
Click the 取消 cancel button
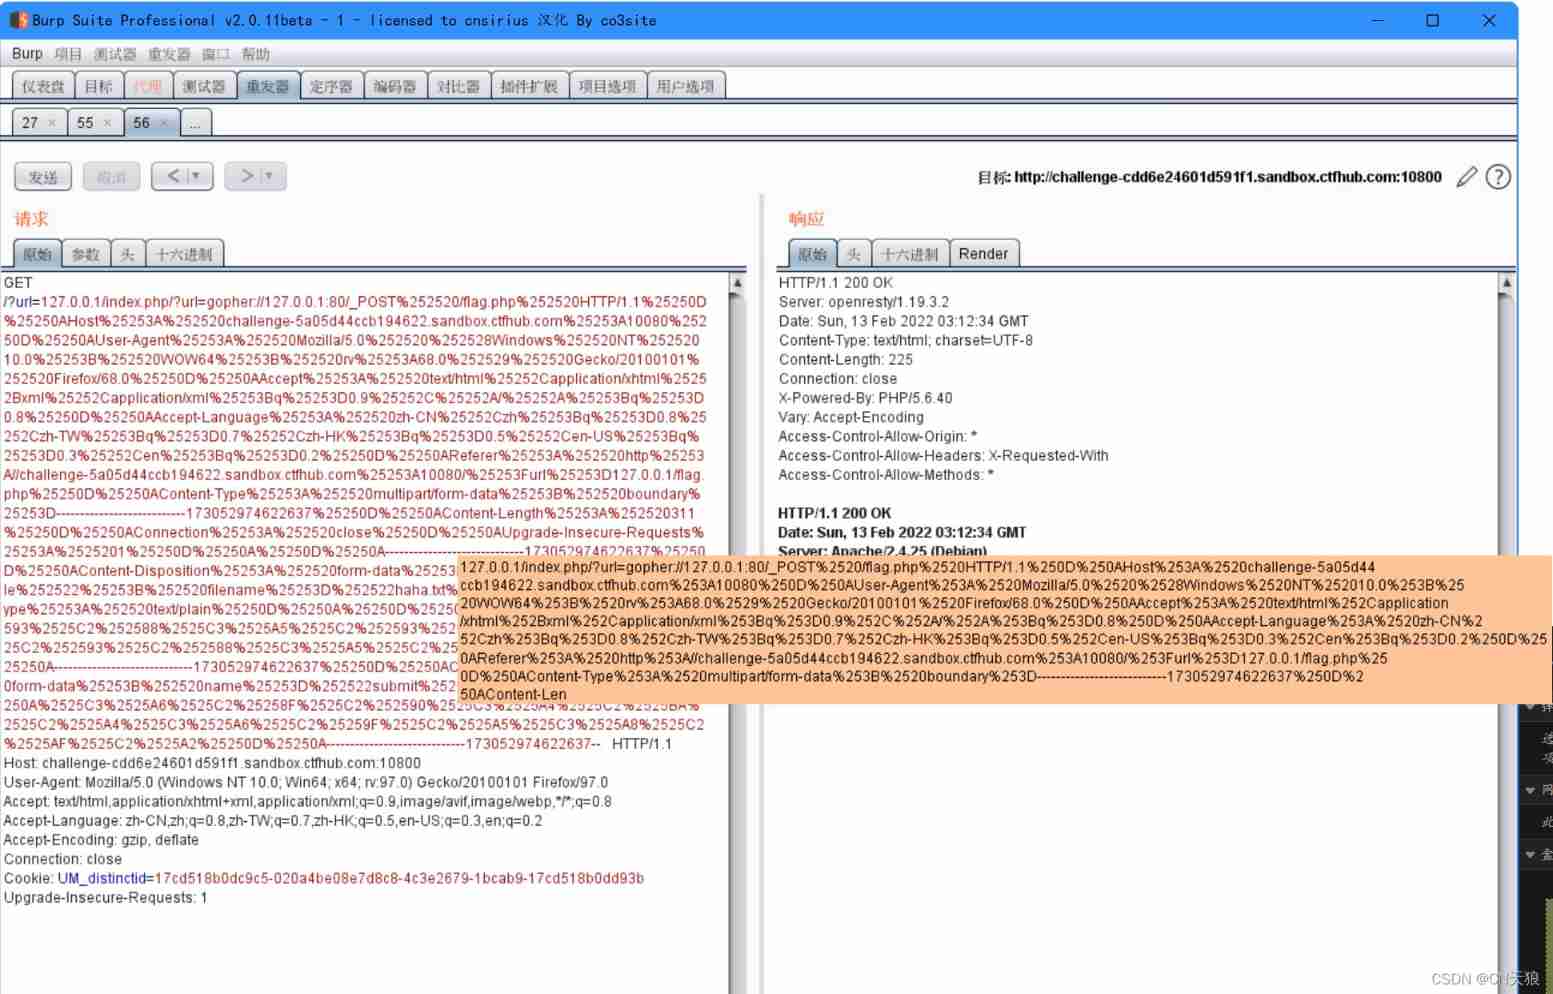[111, 177]
